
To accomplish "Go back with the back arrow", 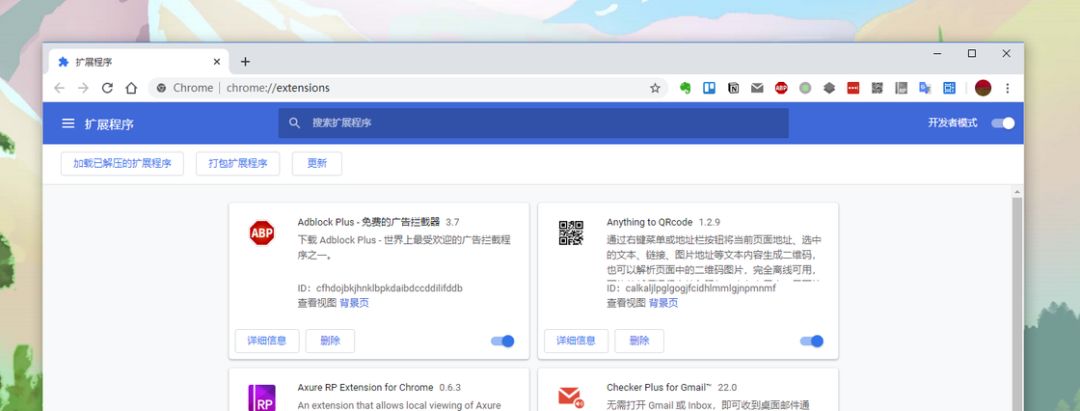I will (x=59, y=88).
